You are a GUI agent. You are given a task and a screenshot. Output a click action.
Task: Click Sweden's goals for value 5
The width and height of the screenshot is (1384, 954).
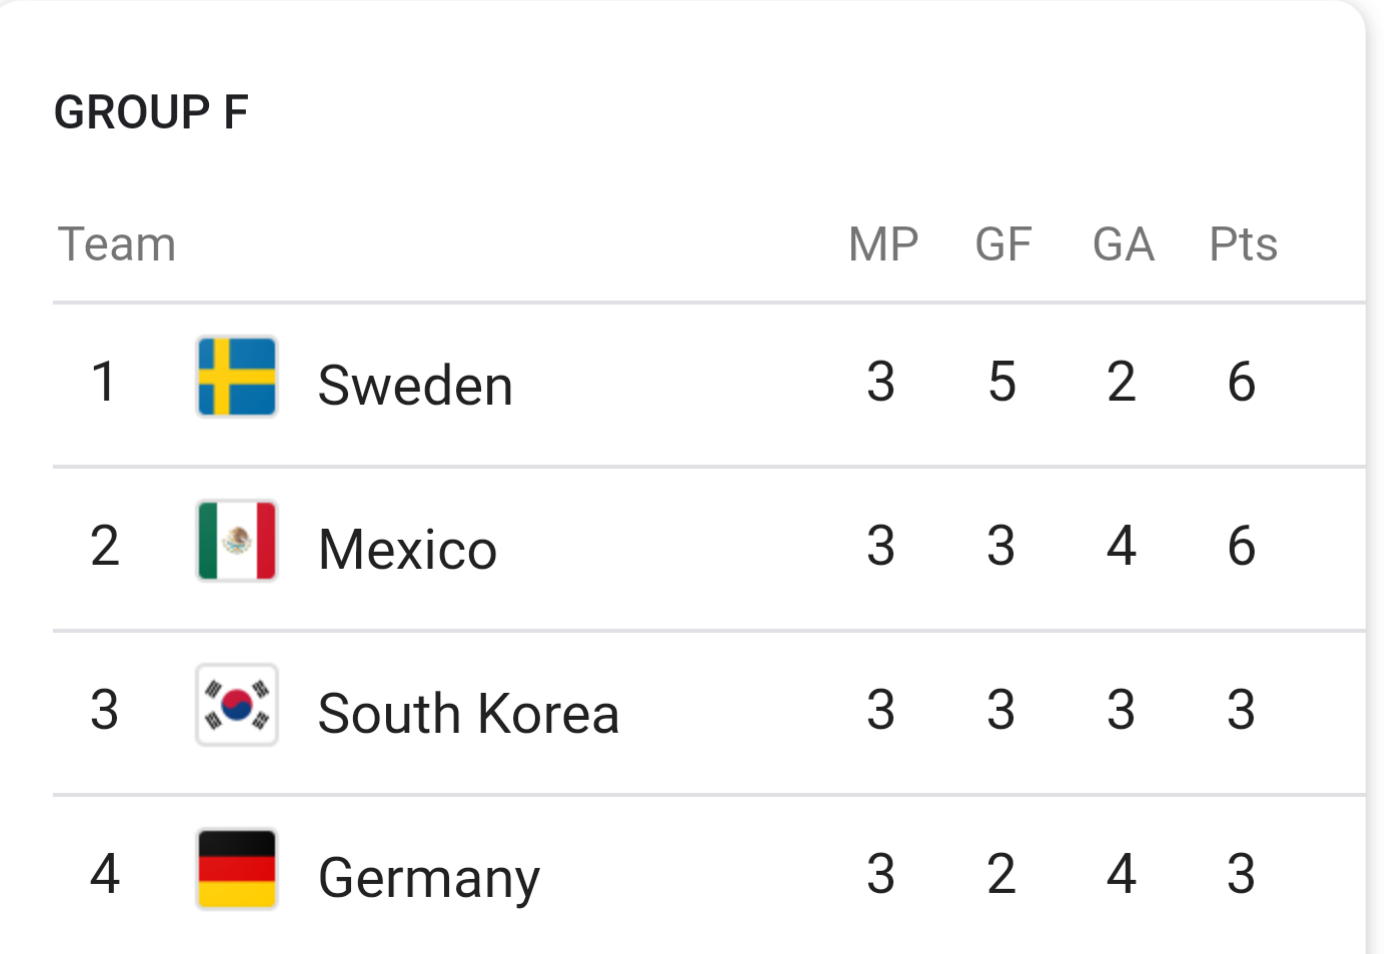(1002, 381)
